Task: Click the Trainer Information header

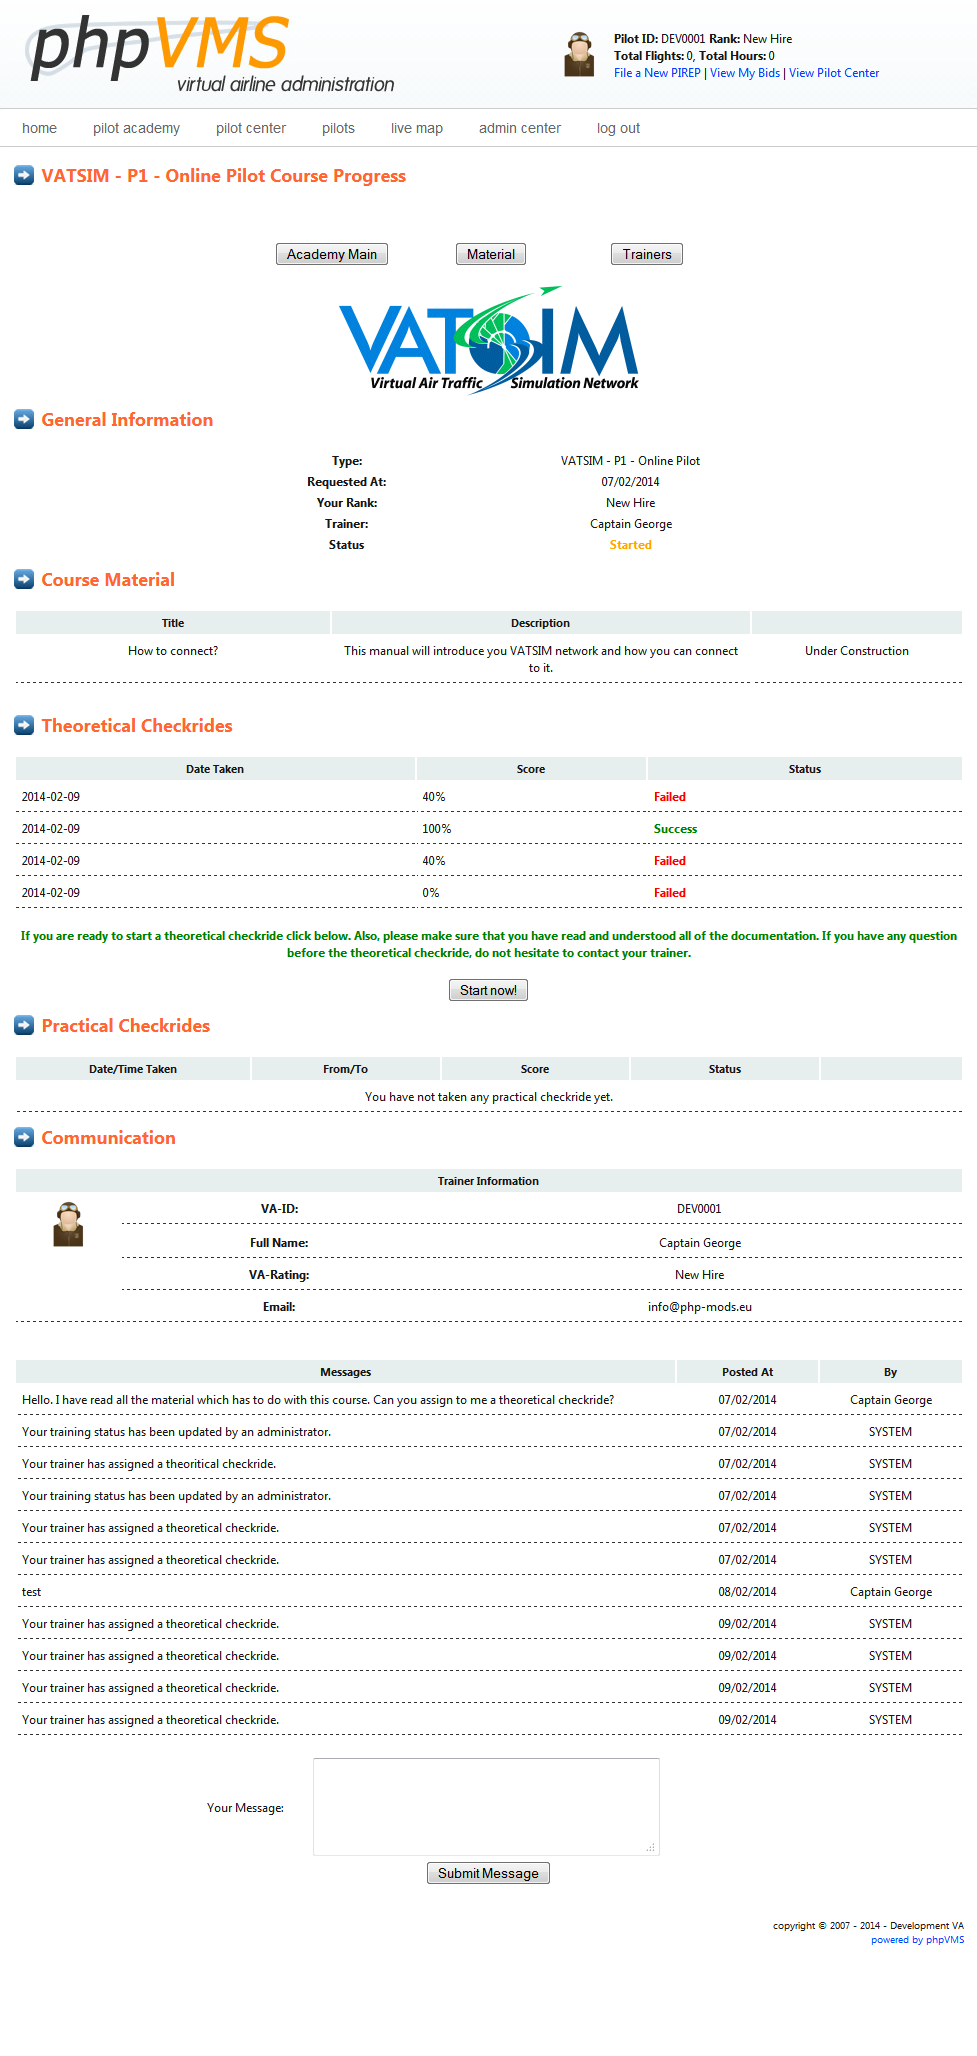Action: [x=489, y=1181]
